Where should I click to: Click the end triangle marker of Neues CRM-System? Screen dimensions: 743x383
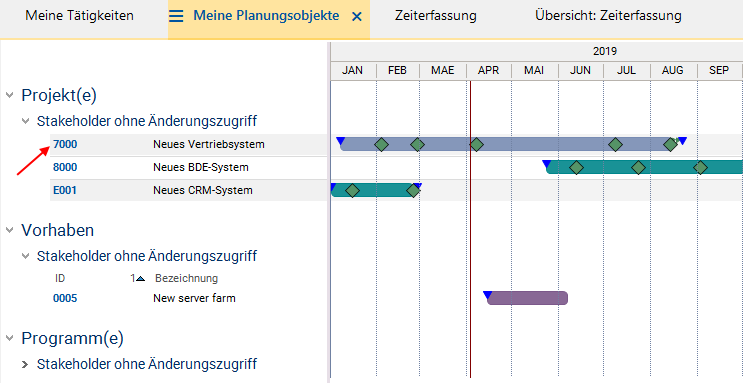[418, 186]
